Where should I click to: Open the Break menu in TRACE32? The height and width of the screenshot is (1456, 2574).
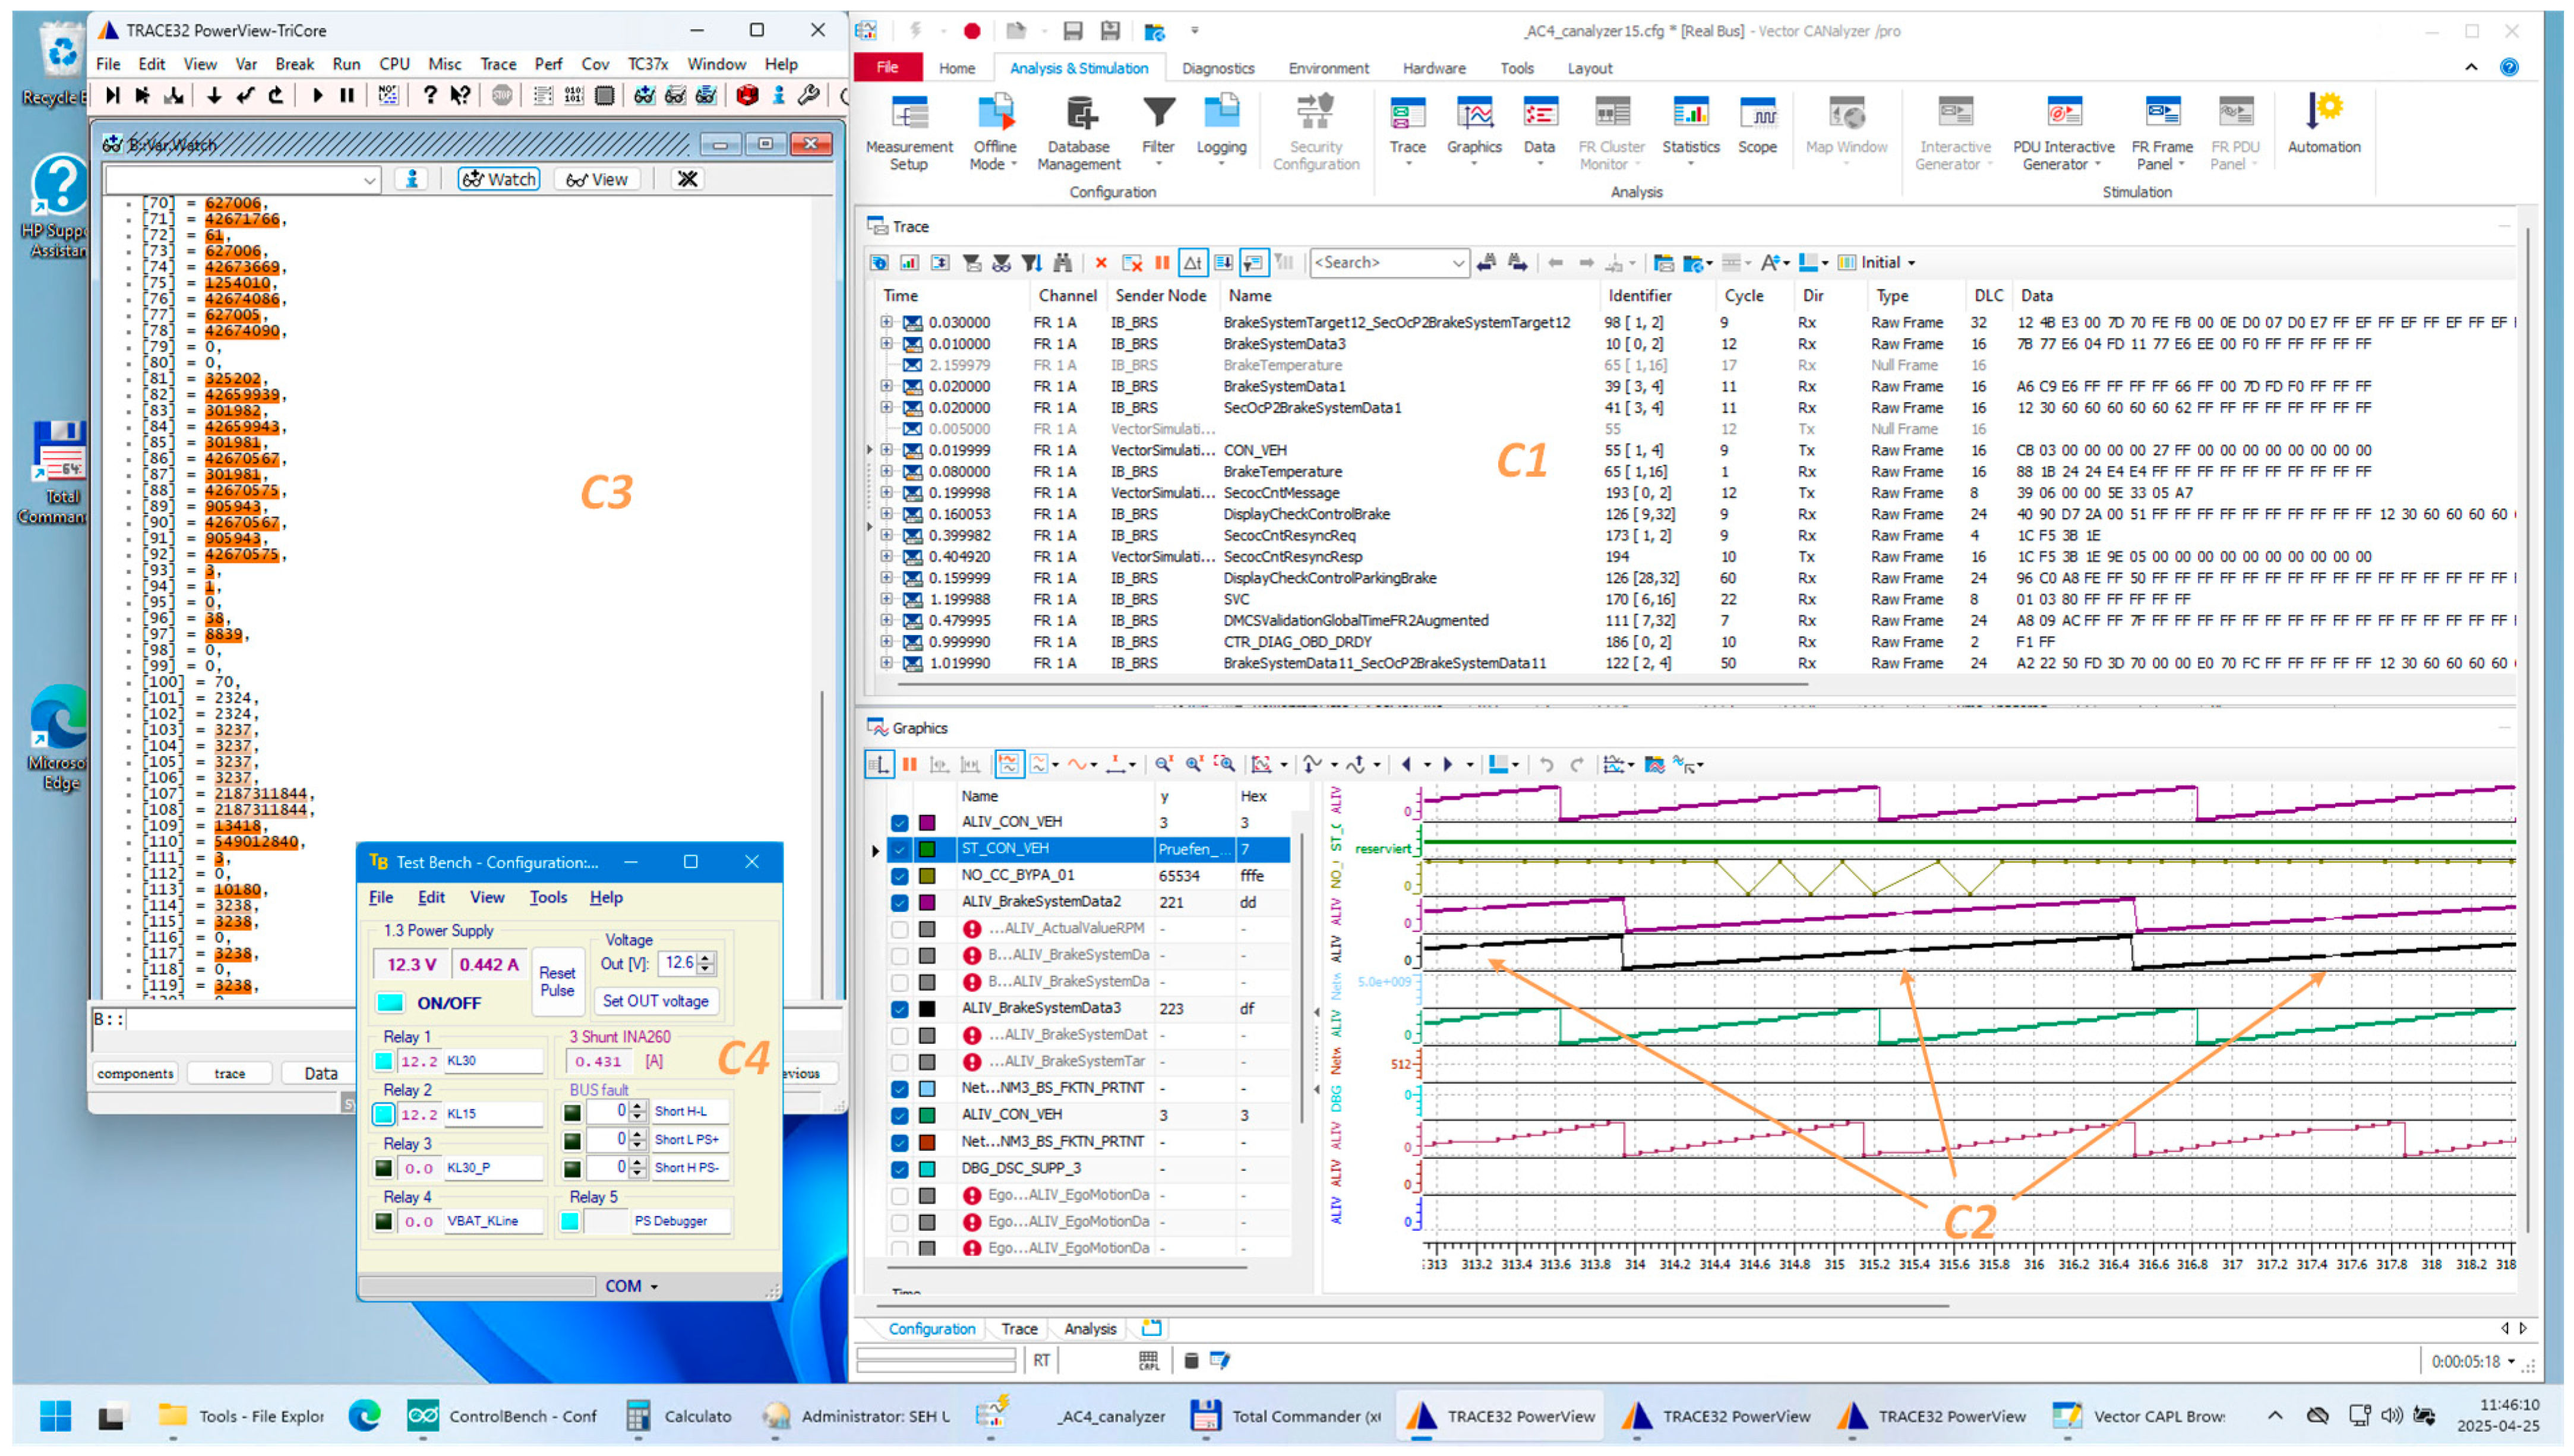coord(294,64)
